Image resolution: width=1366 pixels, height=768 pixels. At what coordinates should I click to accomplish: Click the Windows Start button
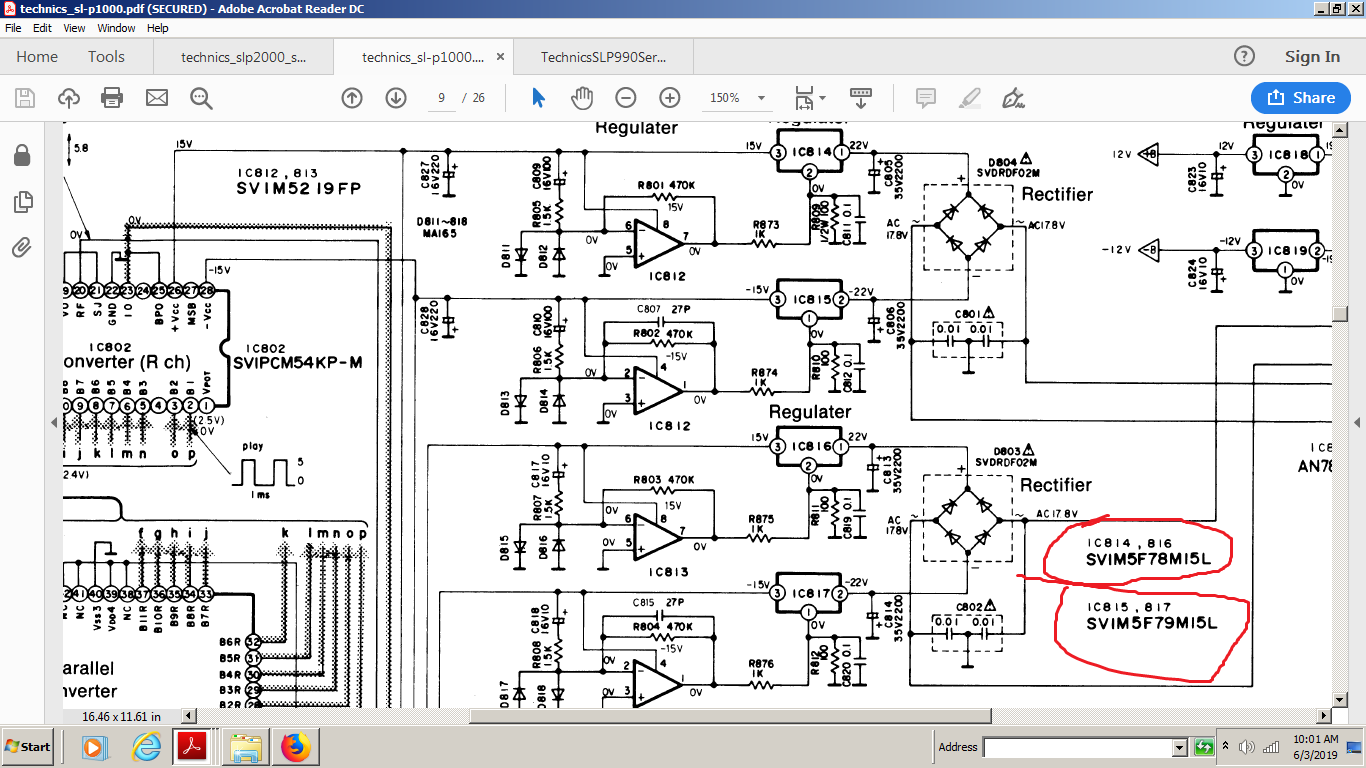(x=28, y=747)
